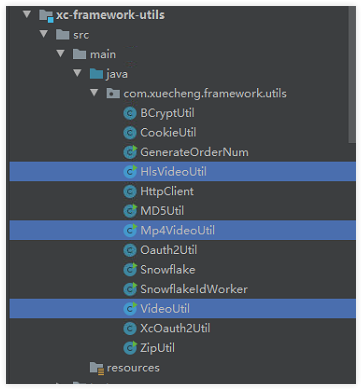Select the HttpClient class
Screen dimensions: 362x390
click(167, 191)
